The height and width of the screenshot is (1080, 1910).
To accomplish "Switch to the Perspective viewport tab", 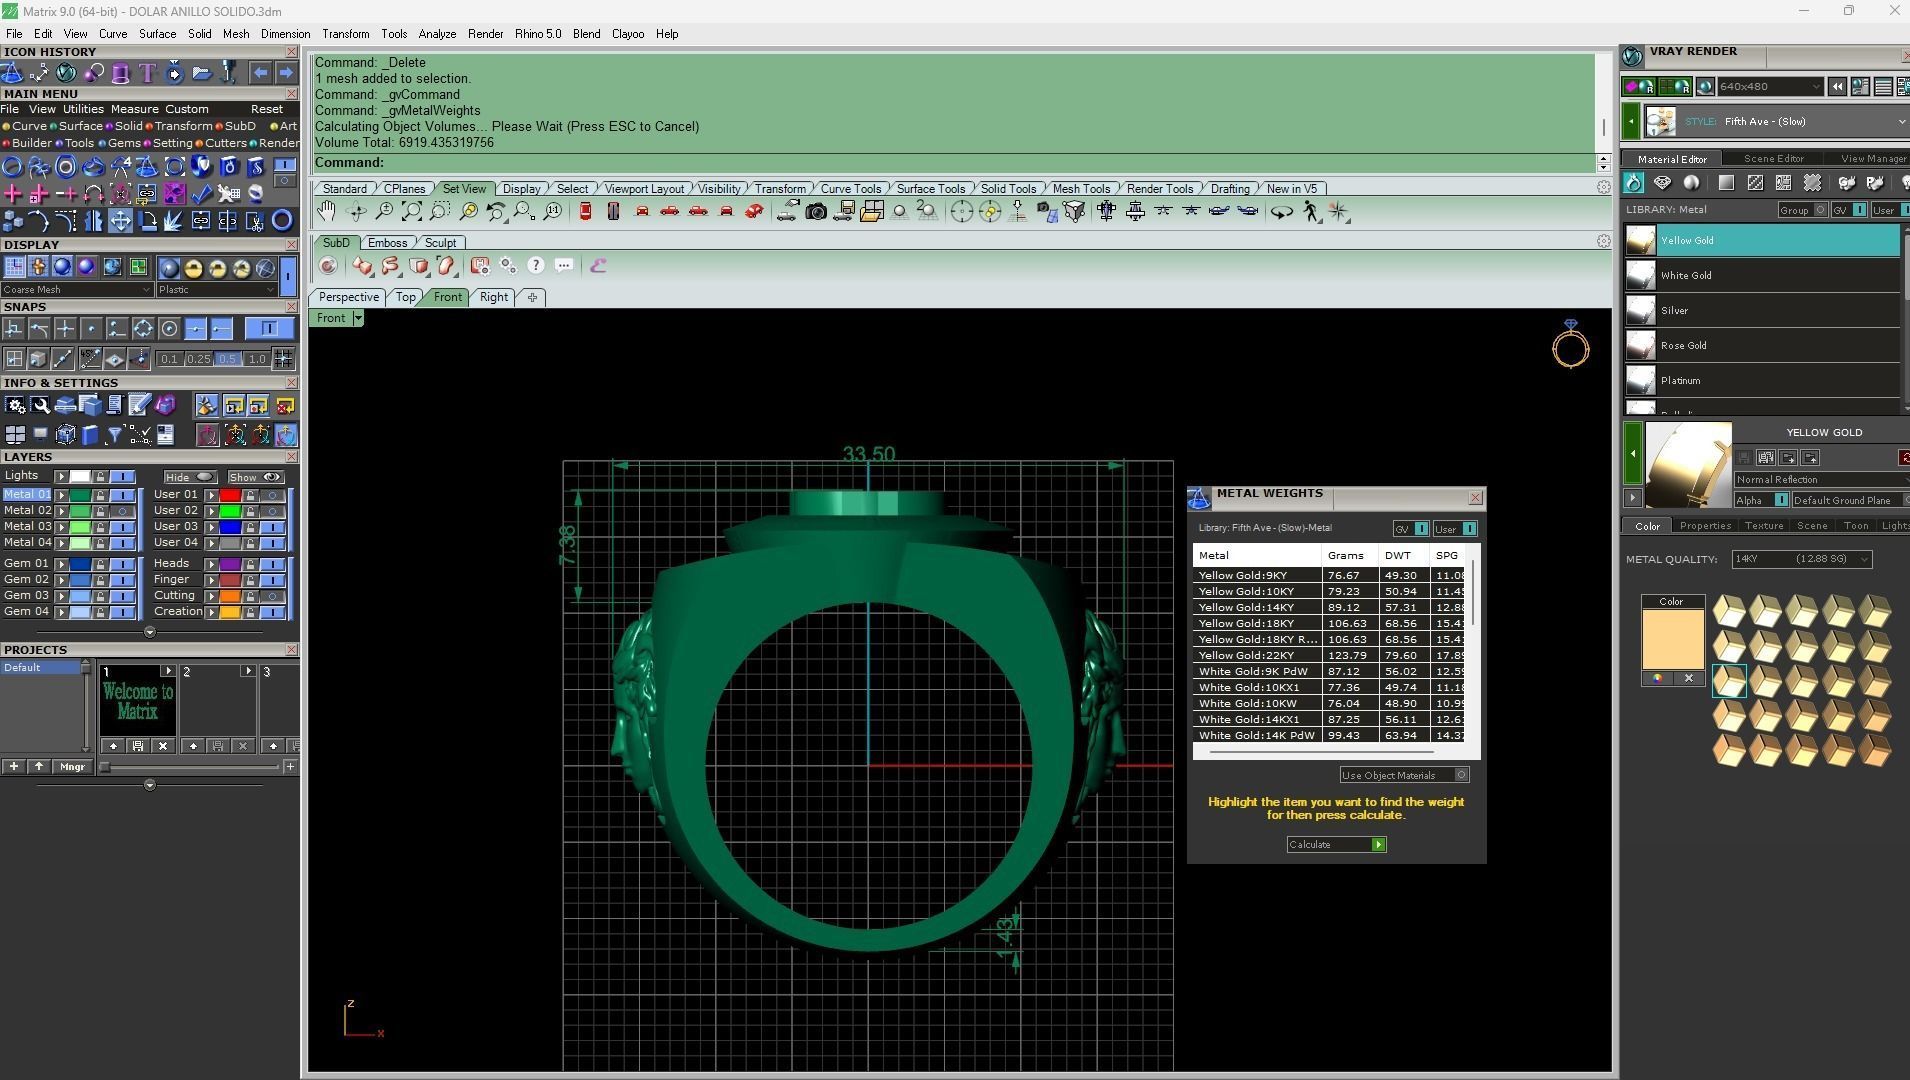I will (x=349, y=297).
